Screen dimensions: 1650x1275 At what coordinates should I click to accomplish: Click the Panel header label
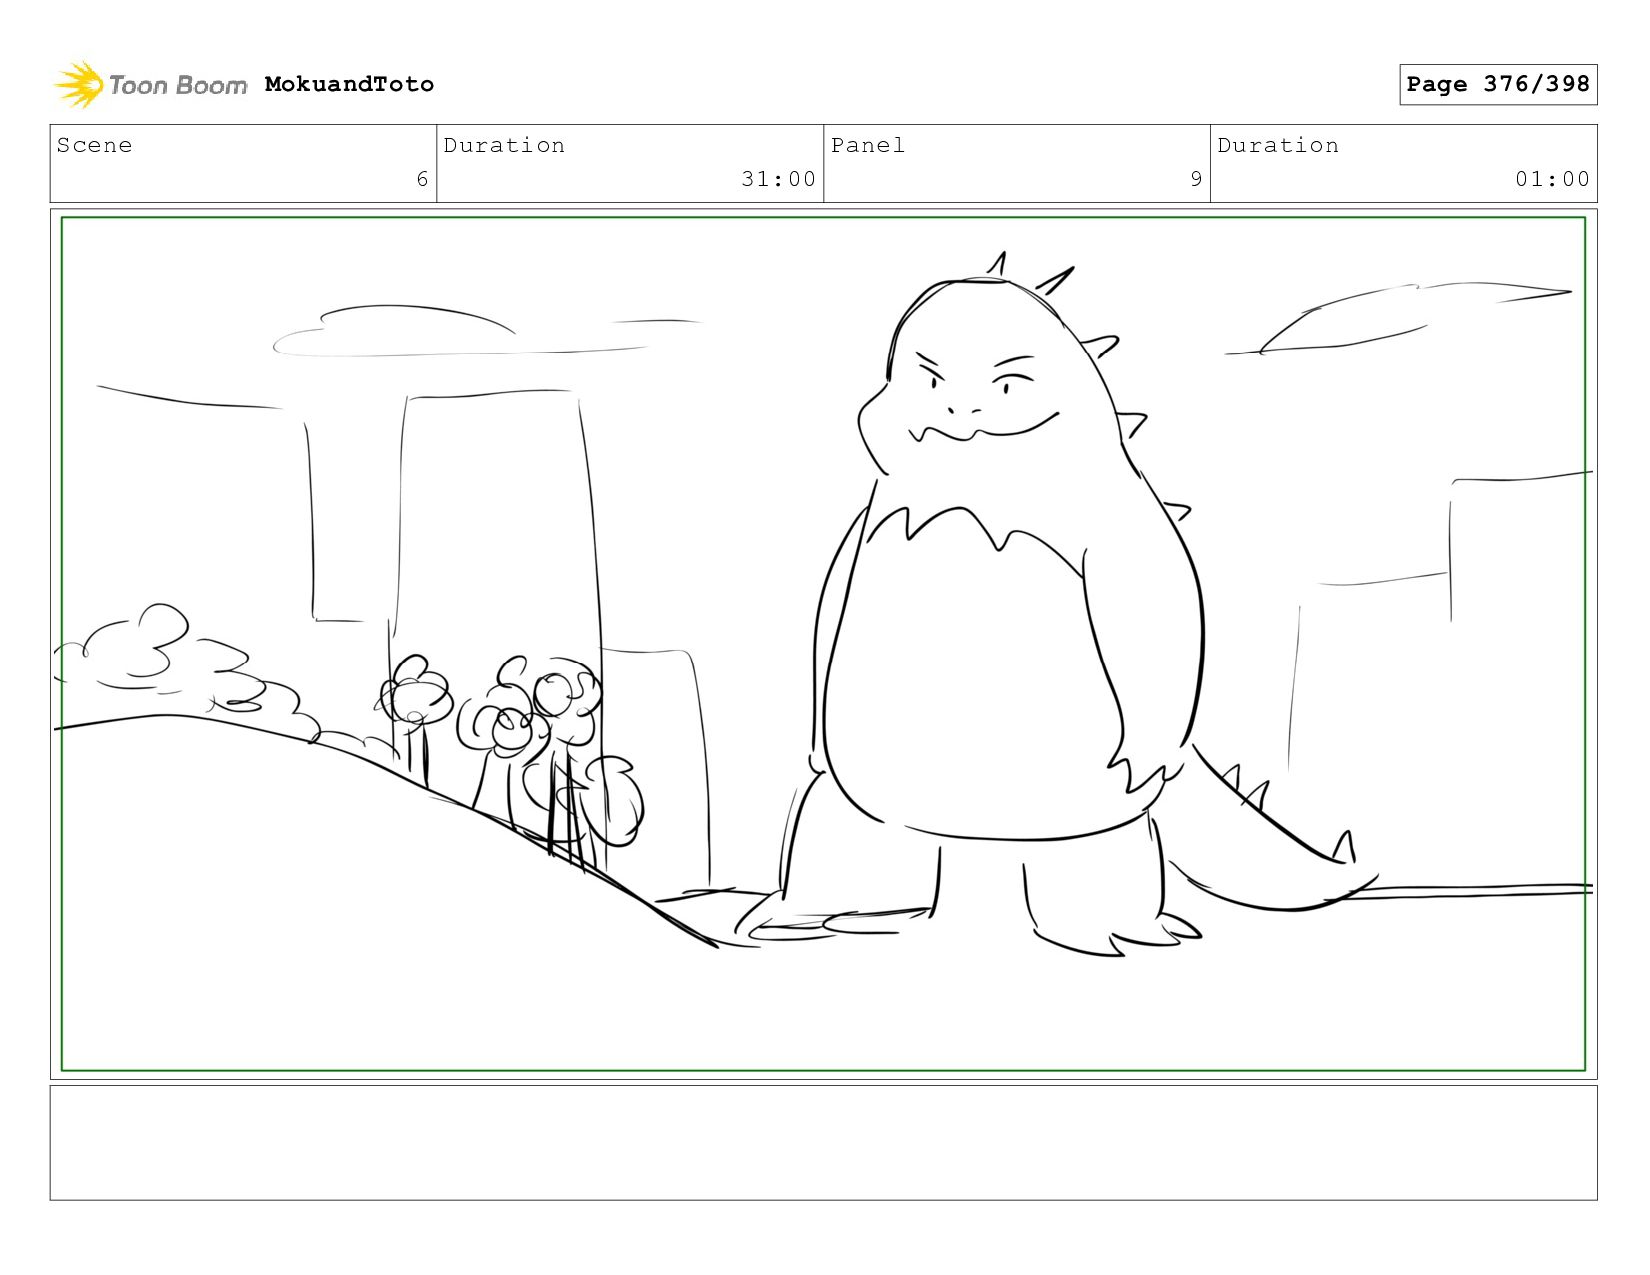pos(868,145)
